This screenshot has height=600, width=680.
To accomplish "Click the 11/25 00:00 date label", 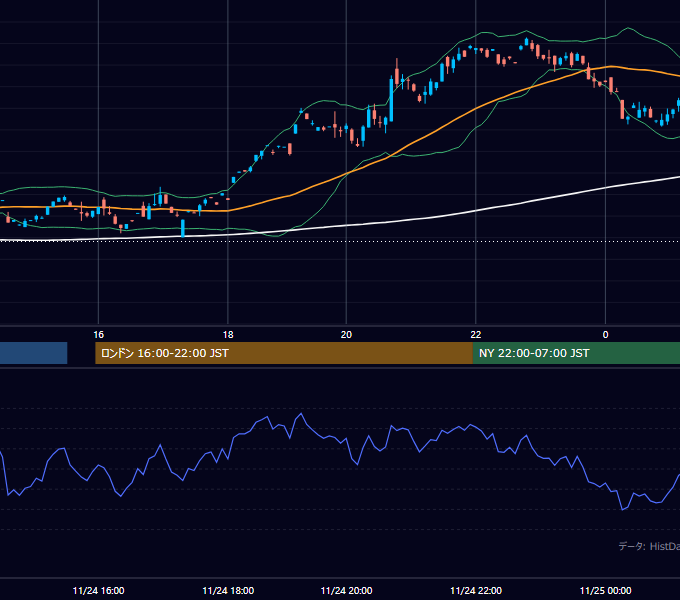I will [x=606, y=590].
